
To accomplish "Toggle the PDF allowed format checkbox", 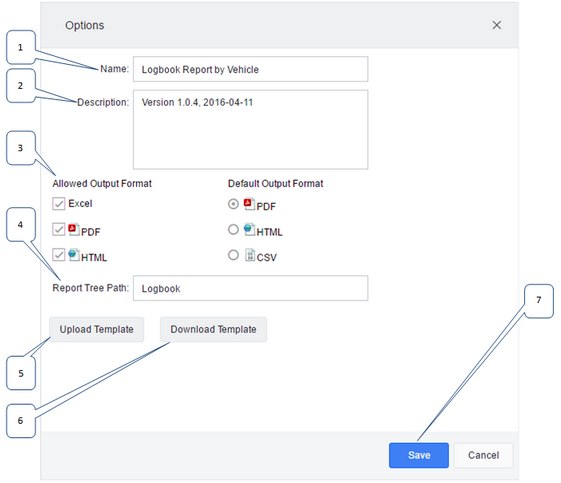I will pos(59,229).
